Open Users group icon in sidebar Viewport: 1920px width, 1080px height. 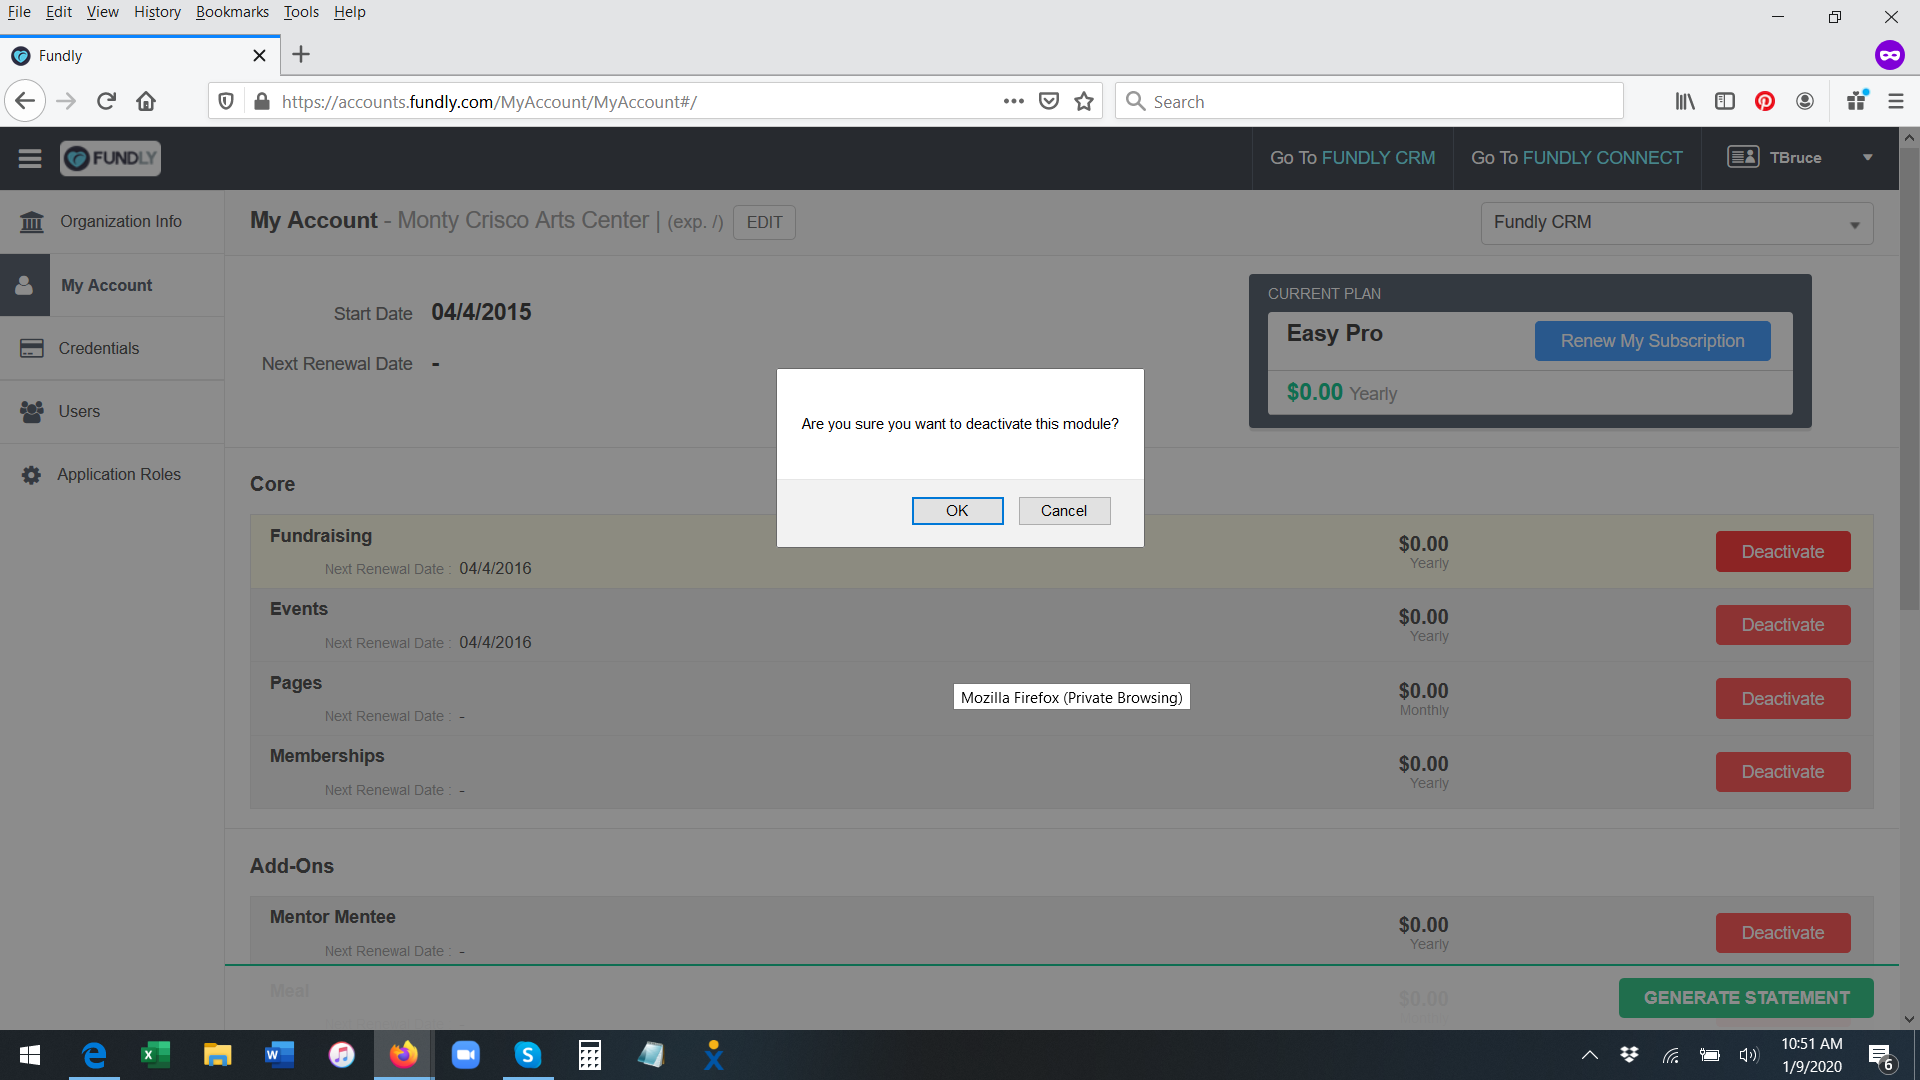pyautogui.click(x=32, y=411)
